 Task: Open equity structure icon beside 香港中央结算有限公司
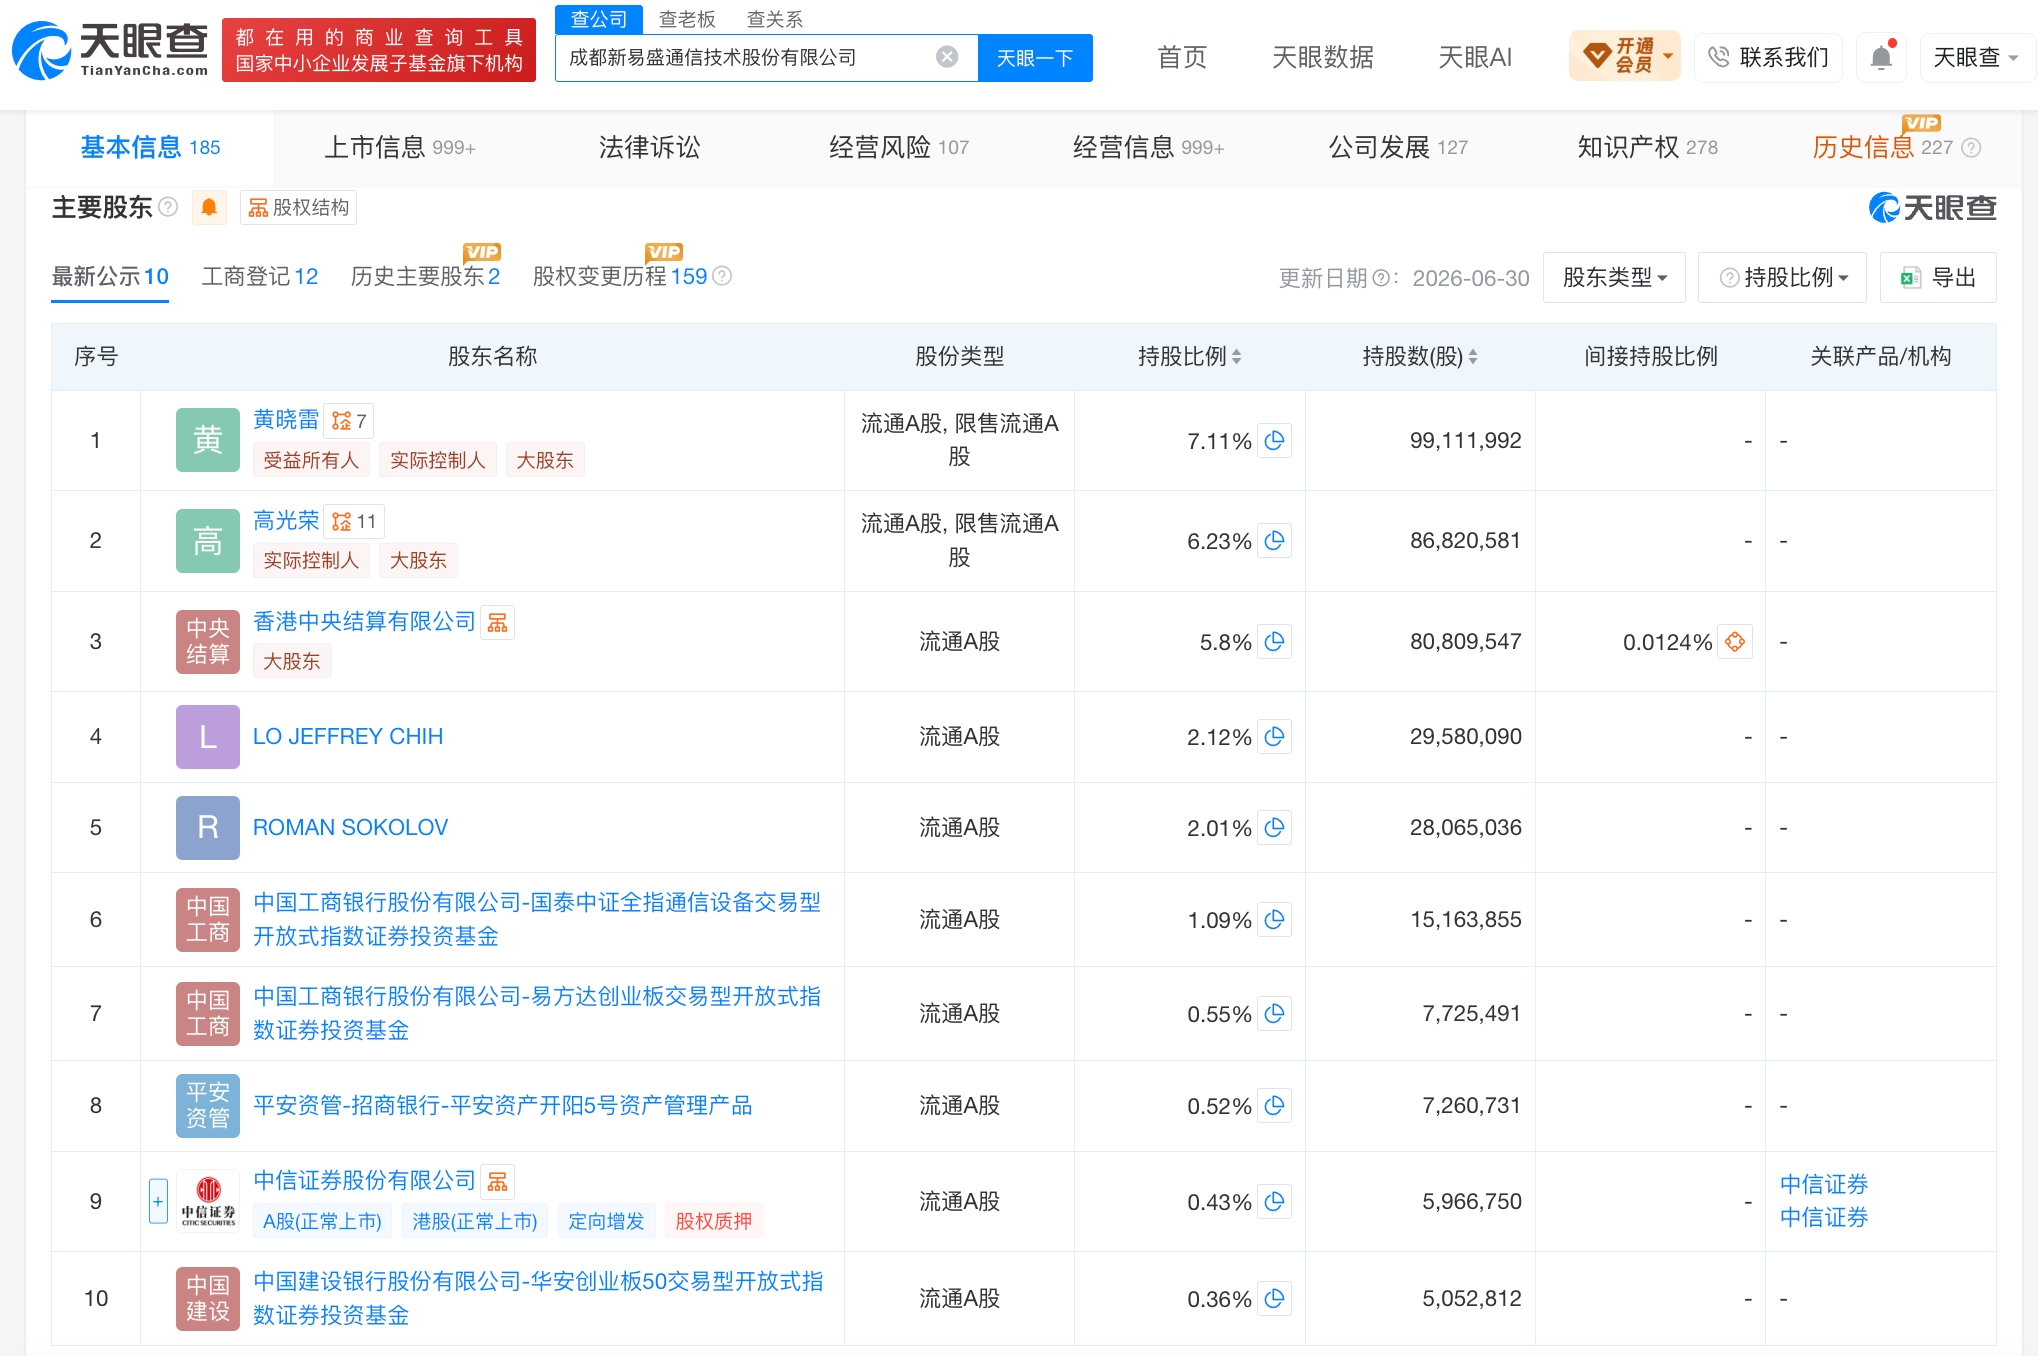coord(497,622)
